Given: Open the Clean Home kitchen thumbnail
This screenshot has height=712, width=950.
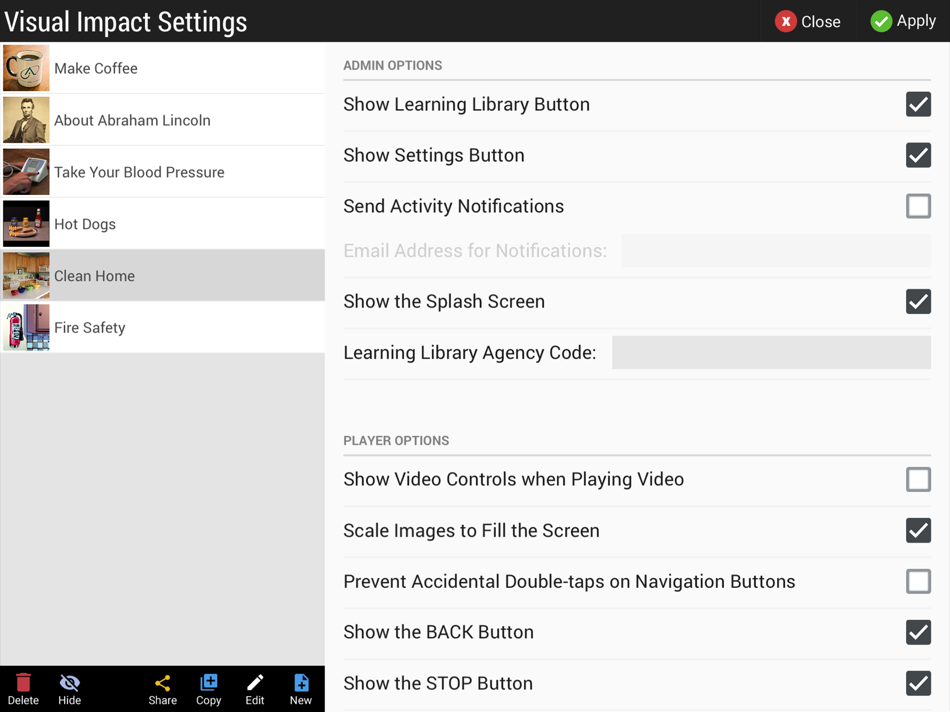Looking at the screenshot, I should click(26, 276).
